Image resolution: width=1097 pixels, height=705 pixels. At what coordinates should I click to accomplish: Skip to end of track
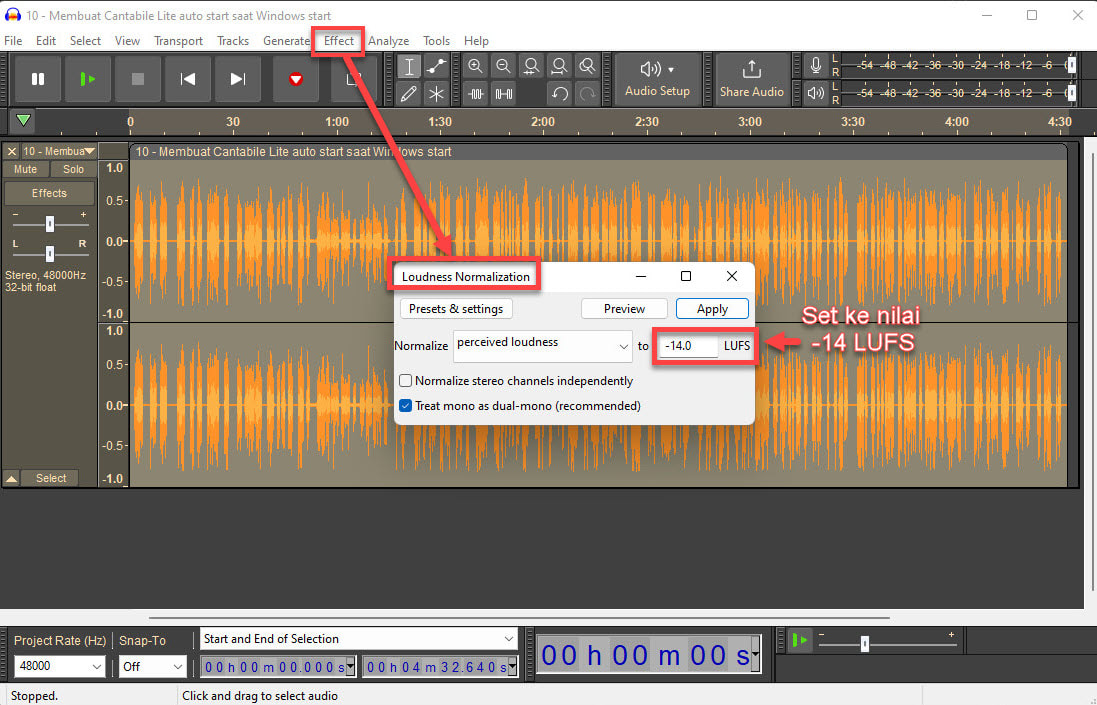click(238, 79)
